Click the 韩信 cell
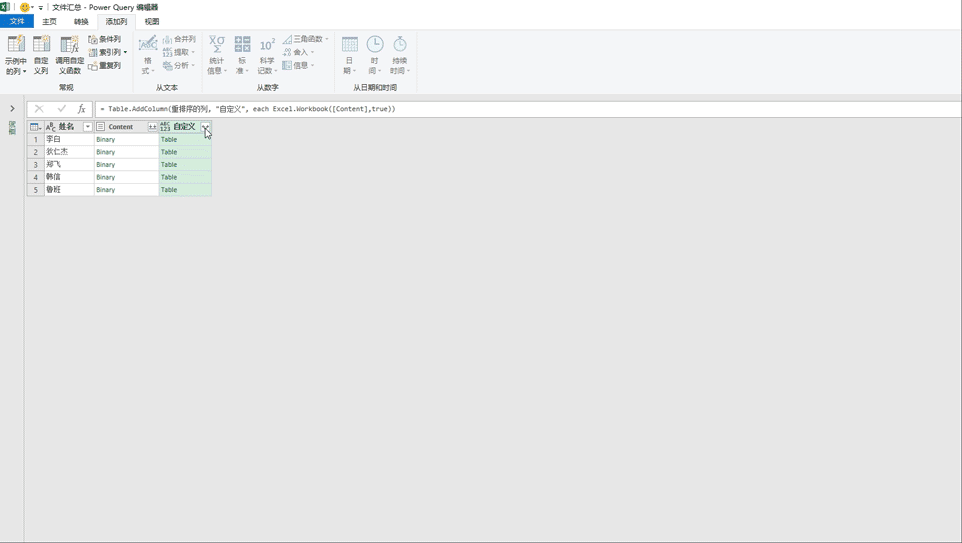 [x=69, y=177]
